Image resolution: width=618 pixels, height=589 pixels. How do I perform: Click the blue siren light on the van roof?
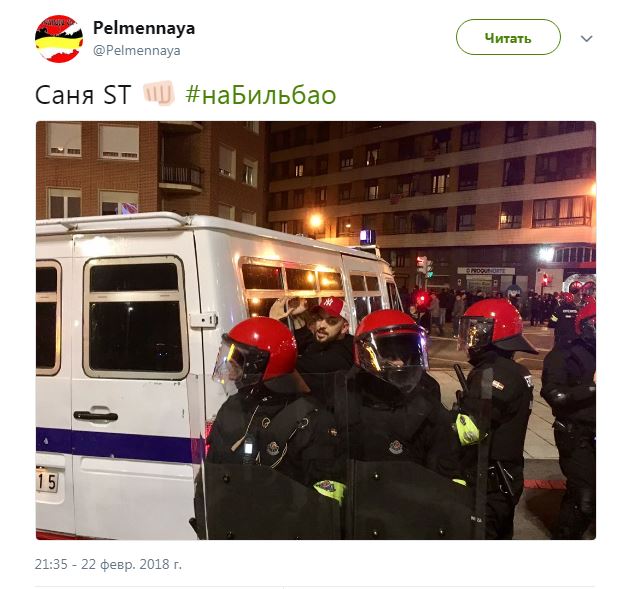367,237
